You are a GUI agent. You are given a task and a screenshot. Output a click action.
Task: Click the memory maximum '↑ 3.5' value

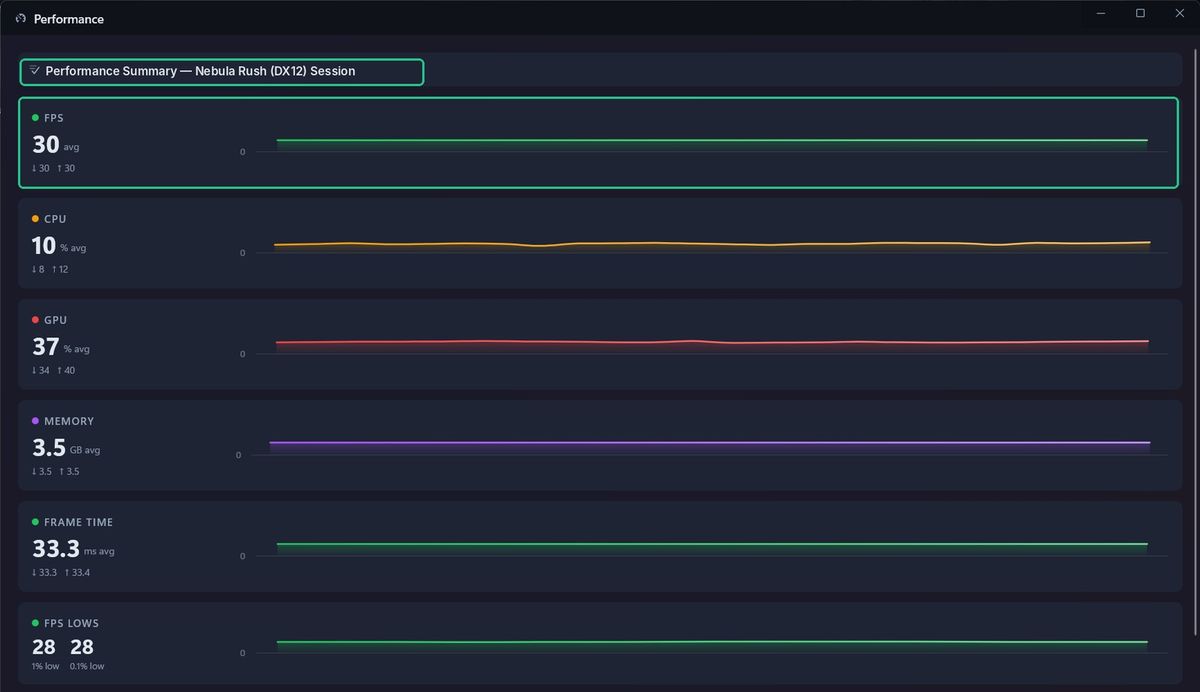[69, 471]
